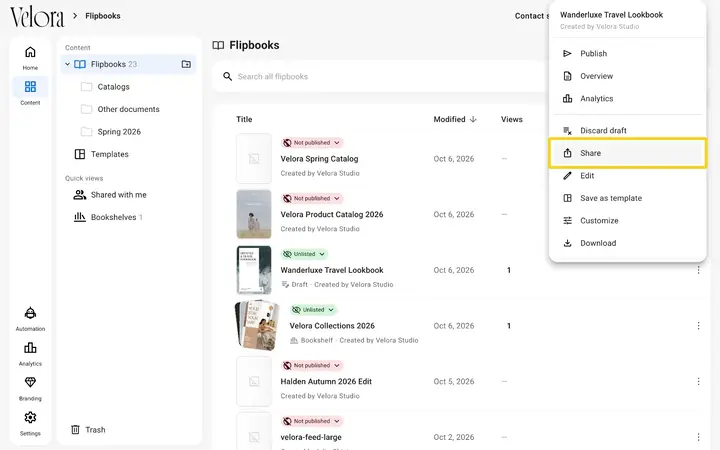This screenshot has height=450, width=720.
Task: Open status dropdown for velora-feed-large
Action: click(x=312, y=421)
